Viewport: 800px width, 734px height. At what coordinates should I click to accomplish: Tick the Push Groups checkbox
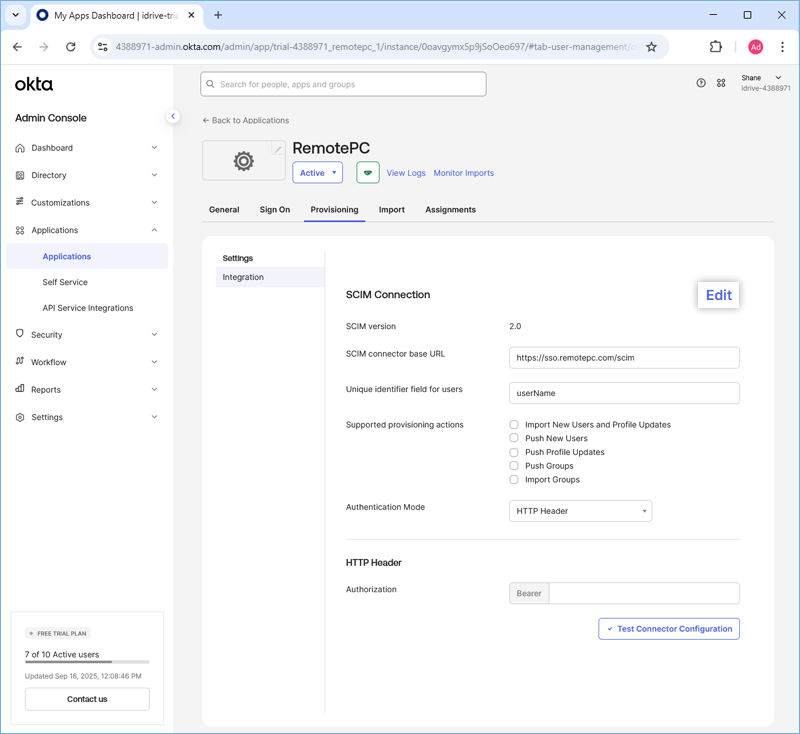click(x=514, y=466)
